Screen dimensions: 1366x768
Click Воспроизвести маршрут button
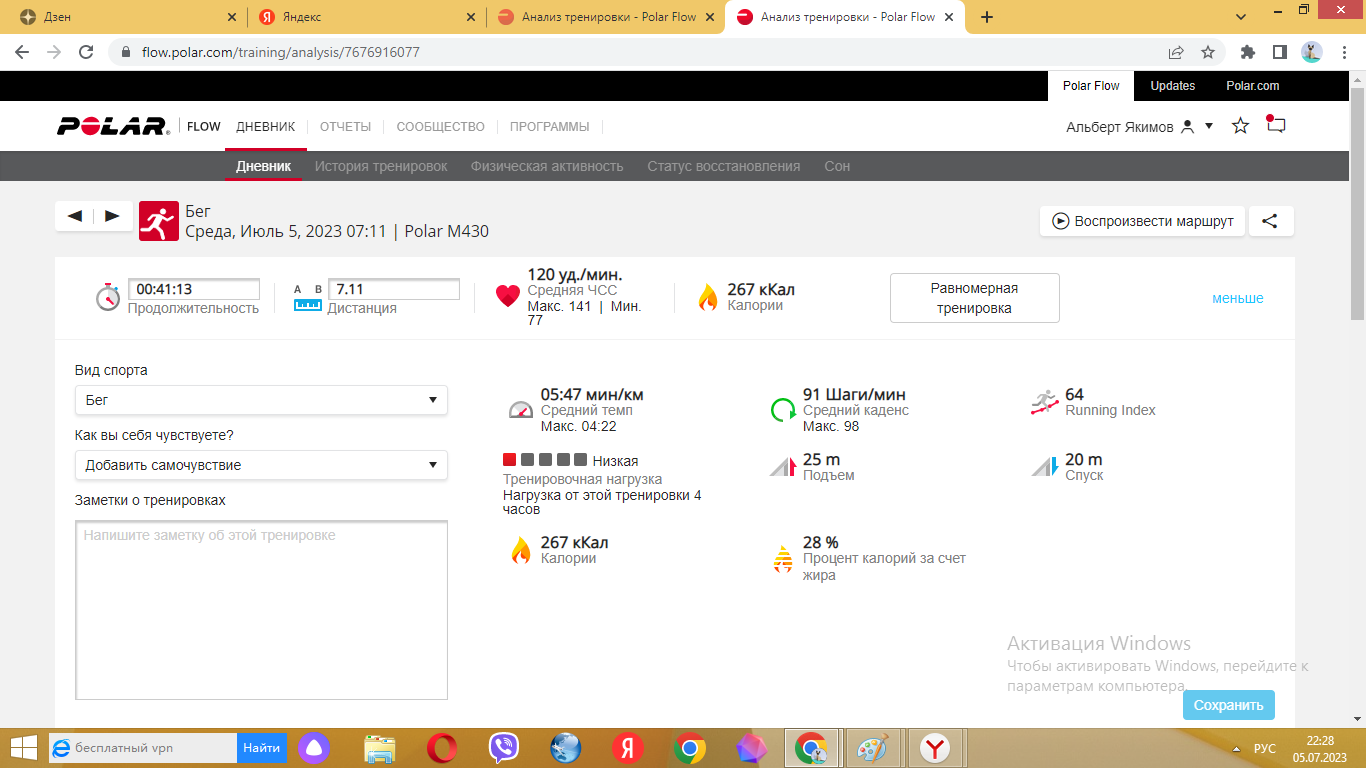[x=1142, y=221]
